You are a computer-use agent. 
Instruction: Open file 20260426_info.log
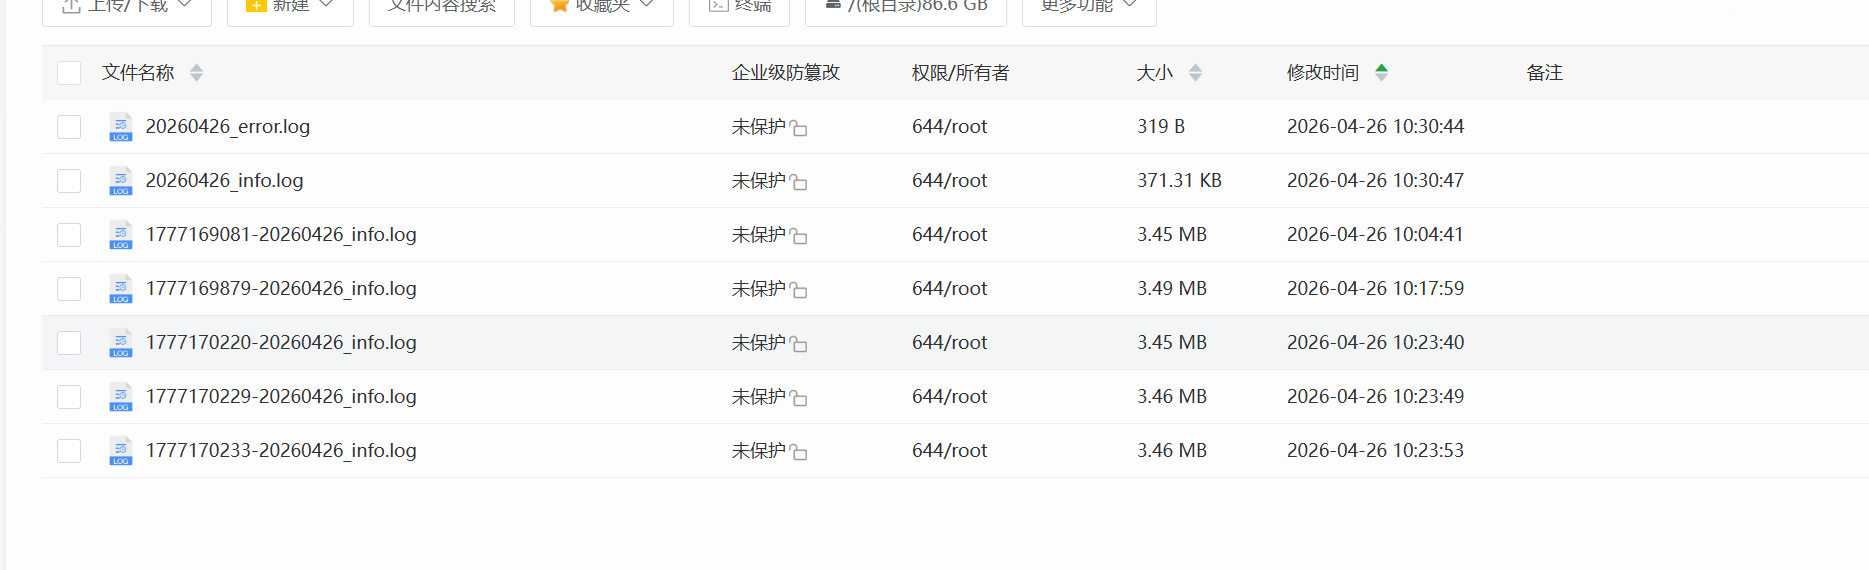tap(224, 181)
